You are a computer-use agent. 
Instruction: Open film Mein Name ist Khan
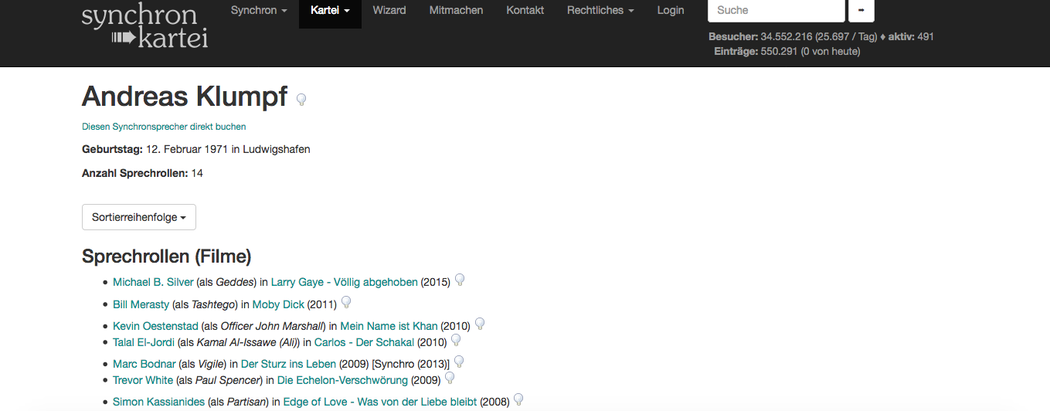389,327
